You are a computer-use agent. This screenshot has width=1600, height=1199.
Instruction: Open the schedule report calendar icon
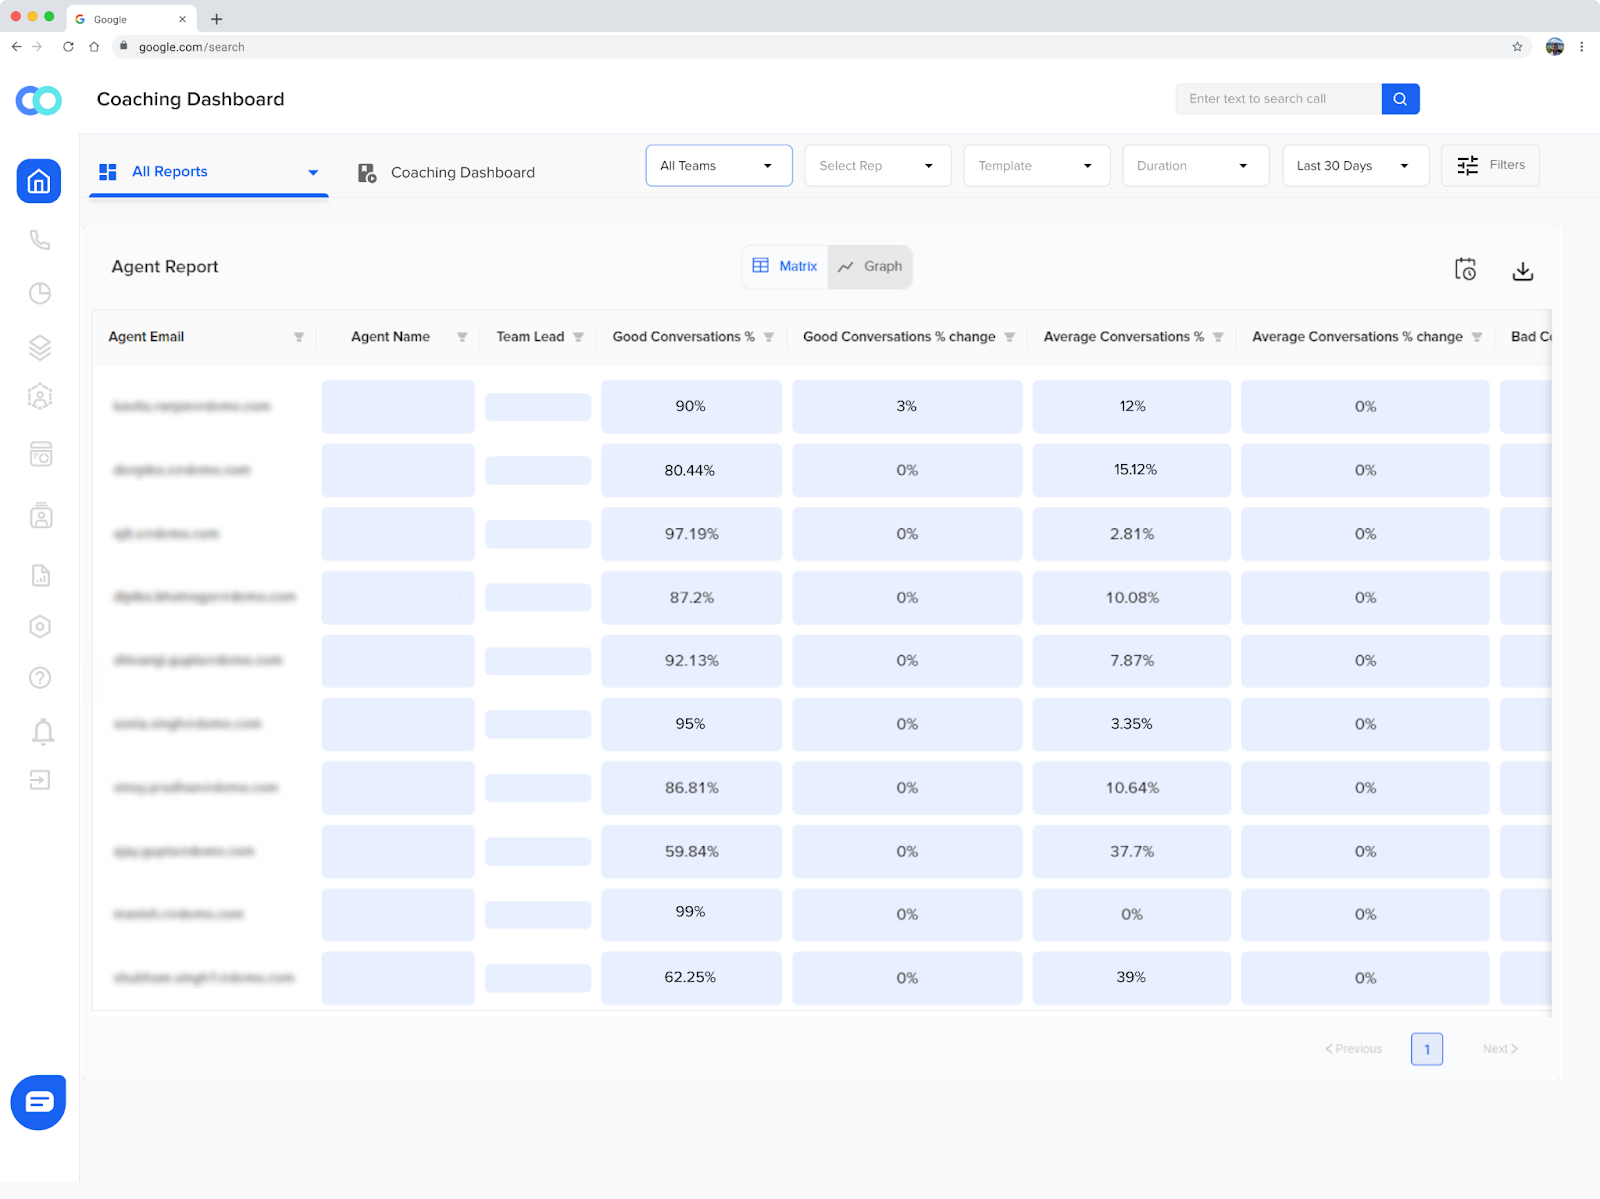pos(1465,268)
